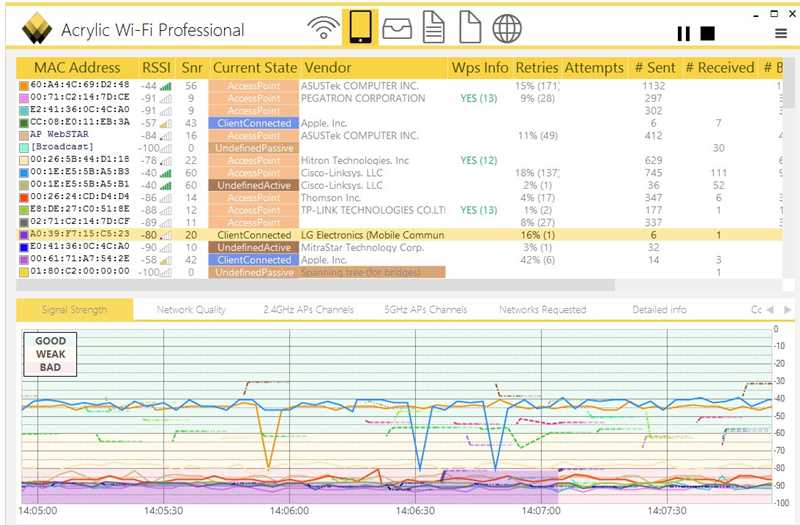
Task: Click the blank page icon
Action: (x=470, y=28)
